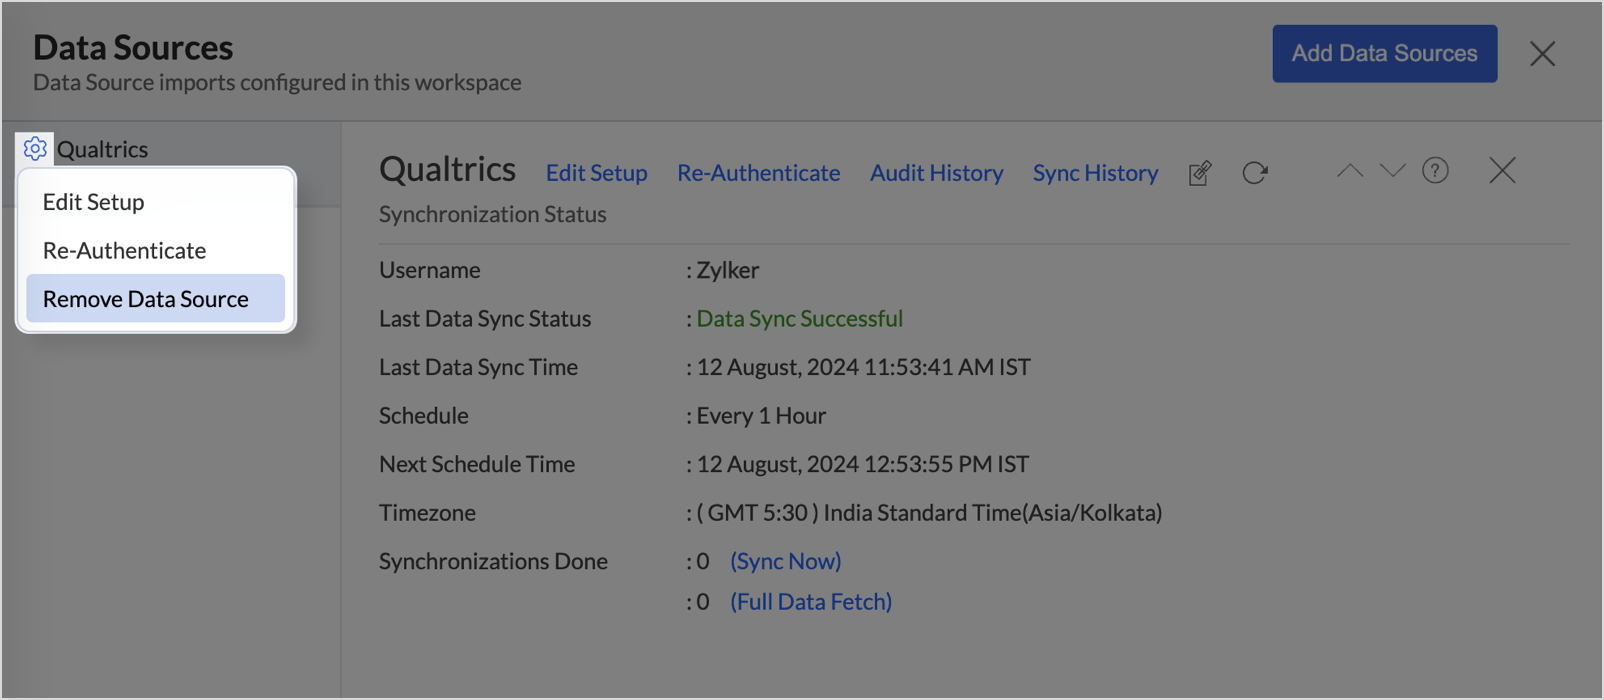1604x700 pixels.
Task: Open Edit Setup link in Qualtrics header
Action: (x=597, y=173)
